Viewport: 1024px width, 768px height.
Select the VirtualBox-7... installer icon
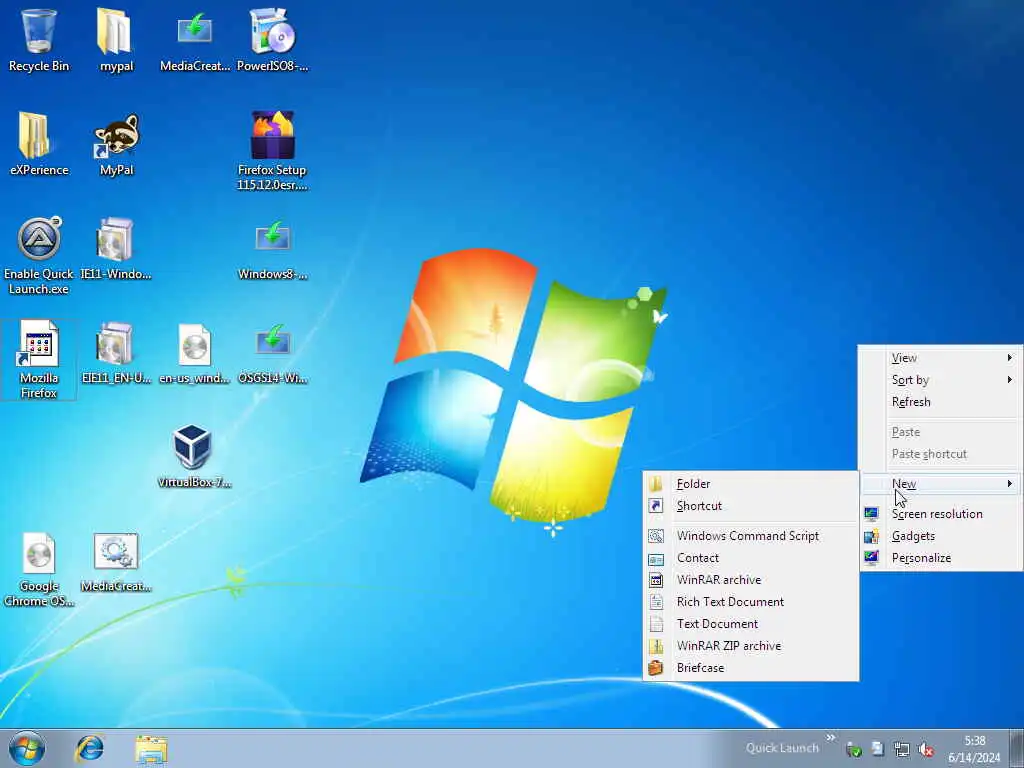tap(195, 456)
